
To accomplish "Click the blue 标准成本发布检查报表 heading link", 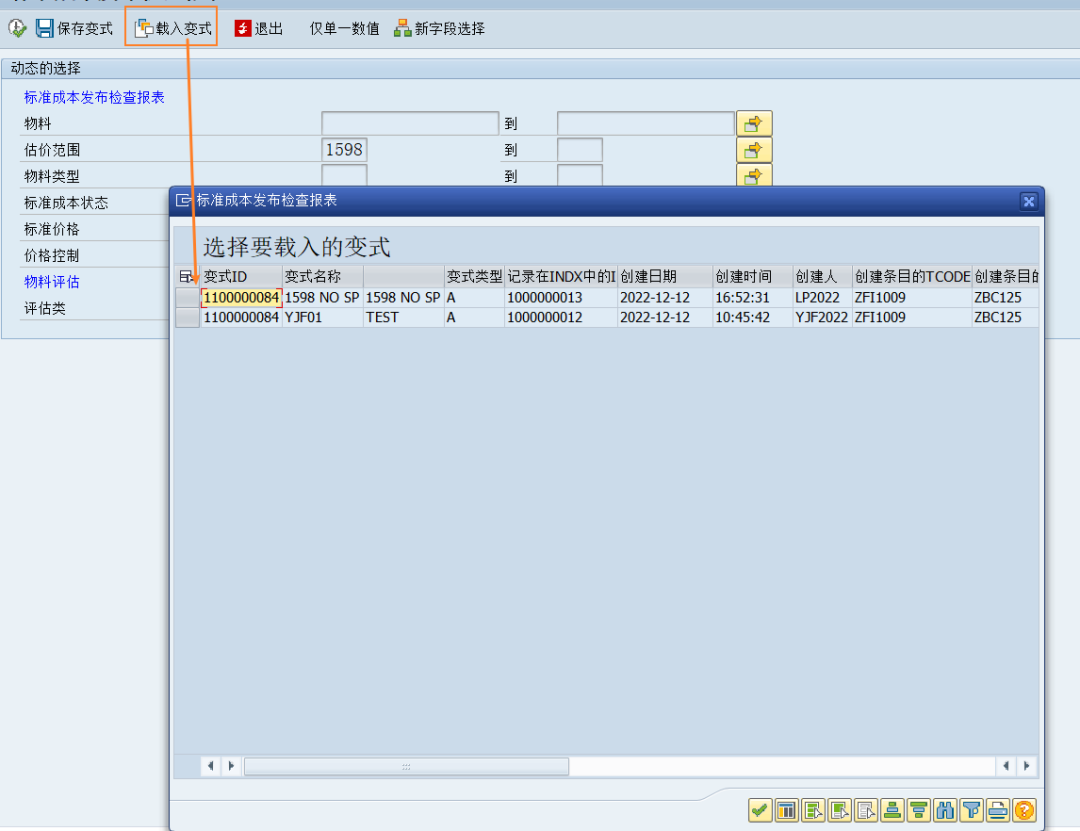I will pos(94,97).
